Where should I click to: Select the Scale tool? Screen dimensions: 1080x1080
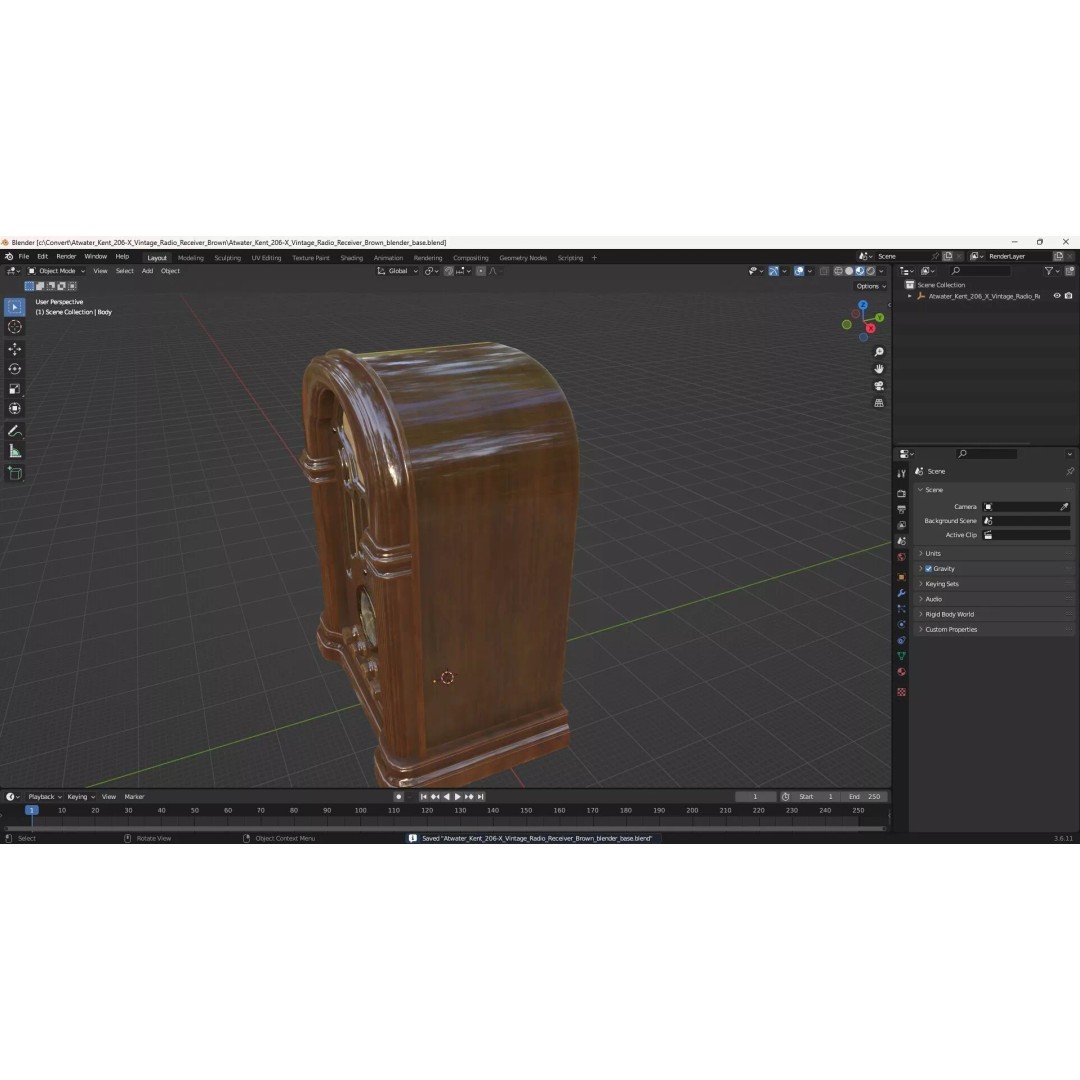pos(14,389)
